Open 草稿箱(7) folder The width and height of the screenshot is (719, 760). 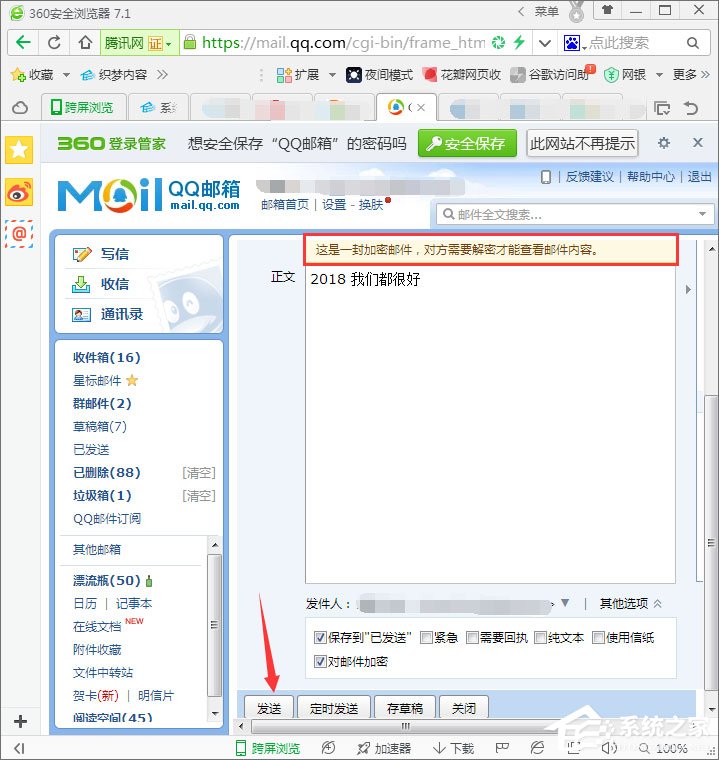[100, 427]
